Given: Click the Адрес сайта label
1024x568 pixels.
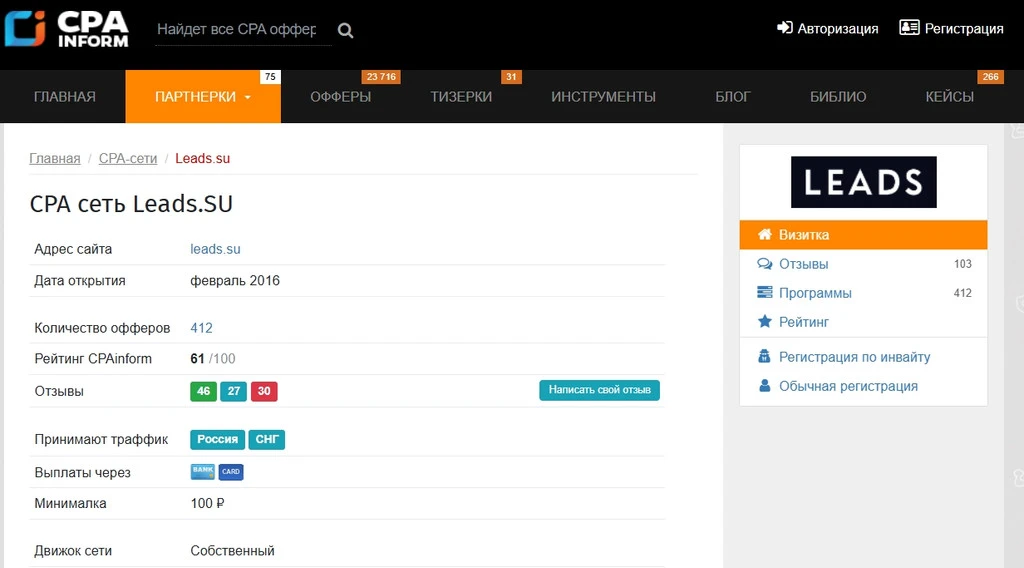Looking at the screenshot, I should [x=73, y=249].
